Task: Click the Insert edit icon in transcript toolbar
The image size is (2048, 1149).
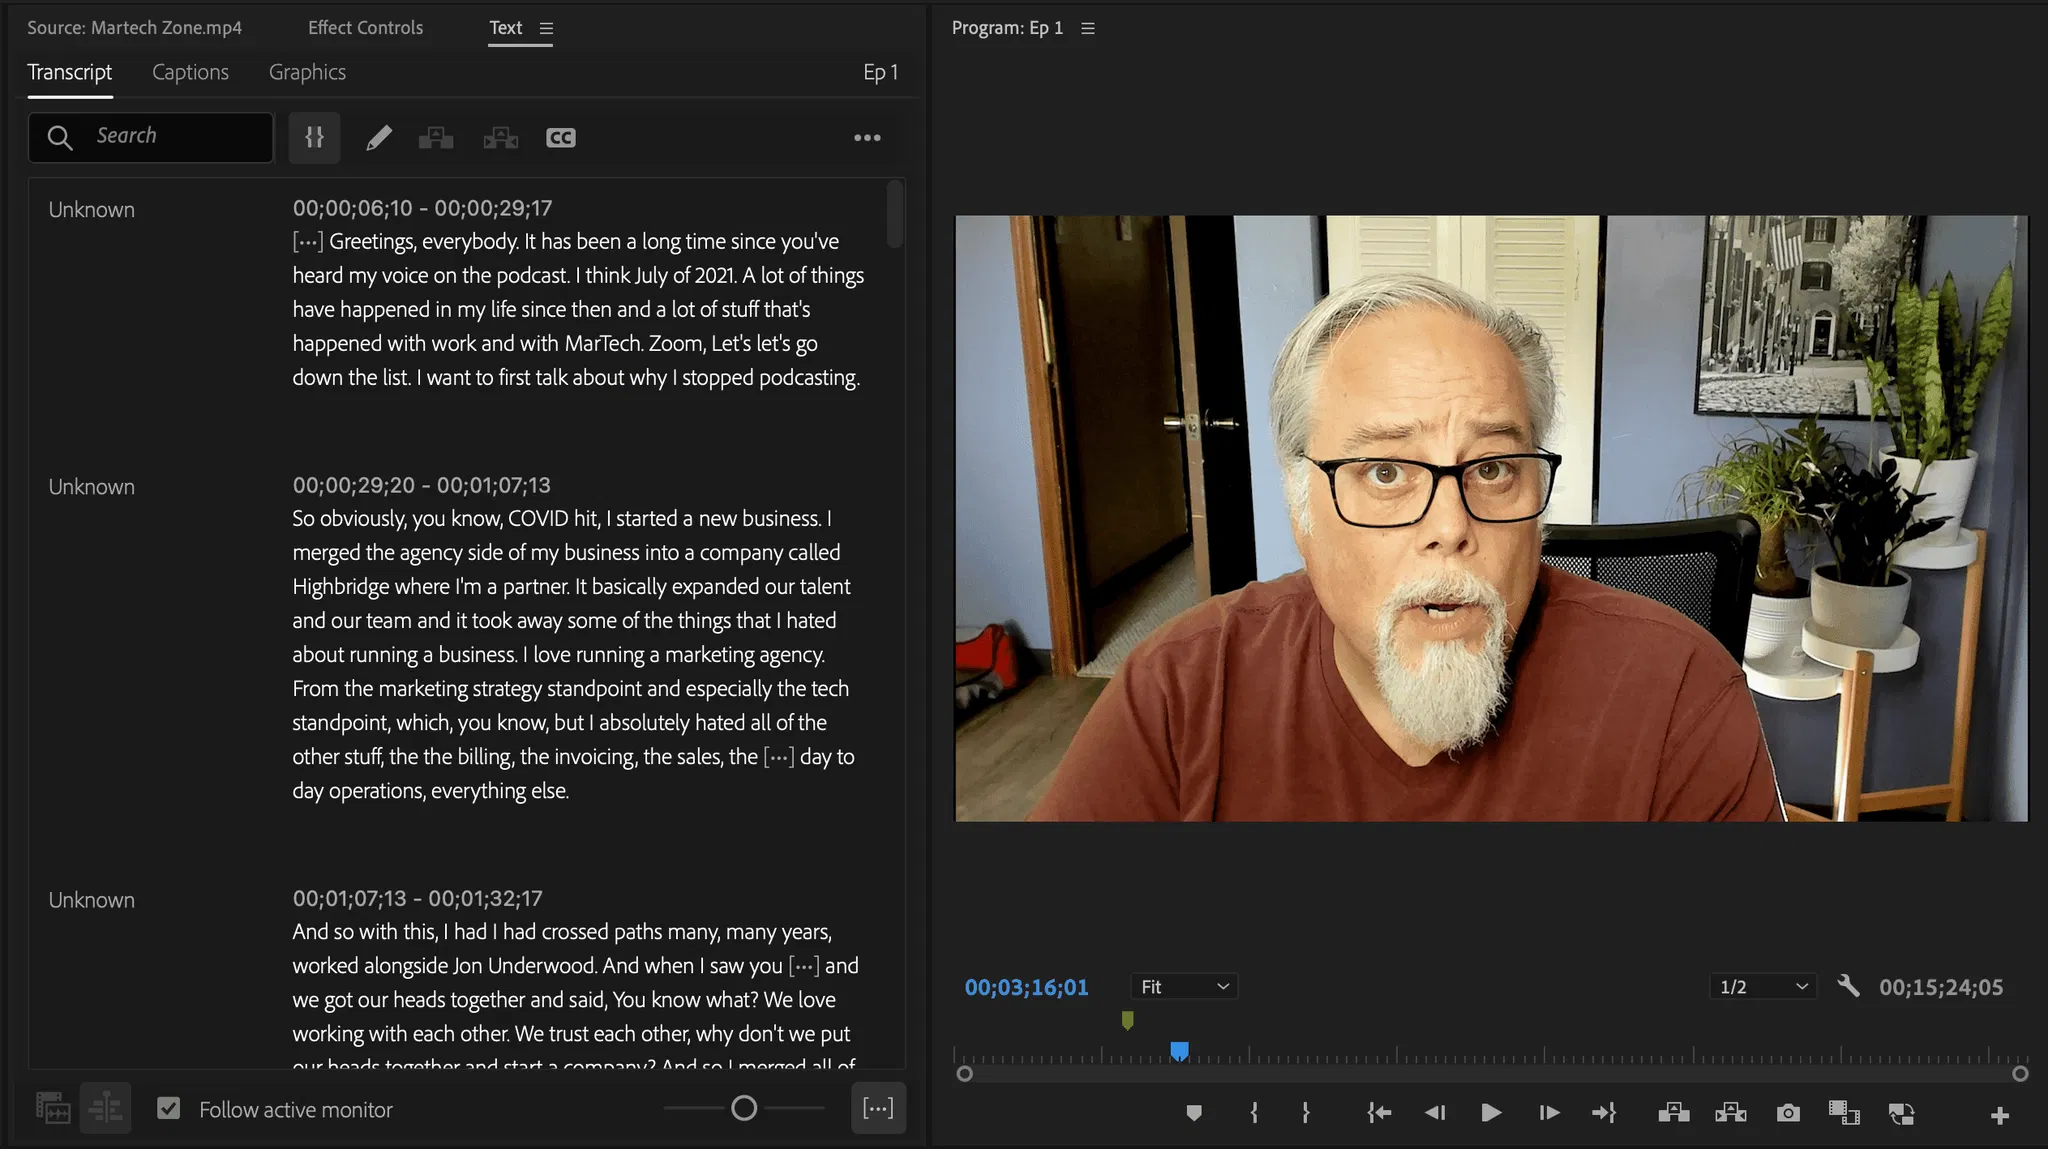Action: click(x=435, y=138)
